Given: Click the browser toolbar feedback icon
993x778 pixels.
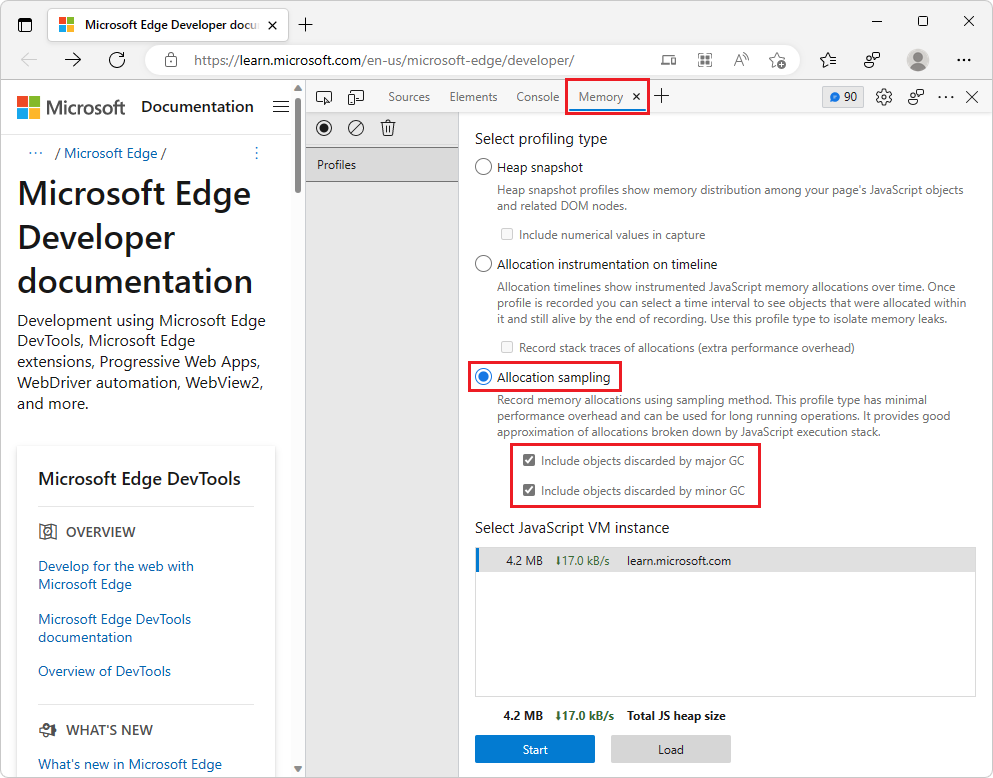Looking at the screenshot, I should pyautogui.click(x=872, y=60).
